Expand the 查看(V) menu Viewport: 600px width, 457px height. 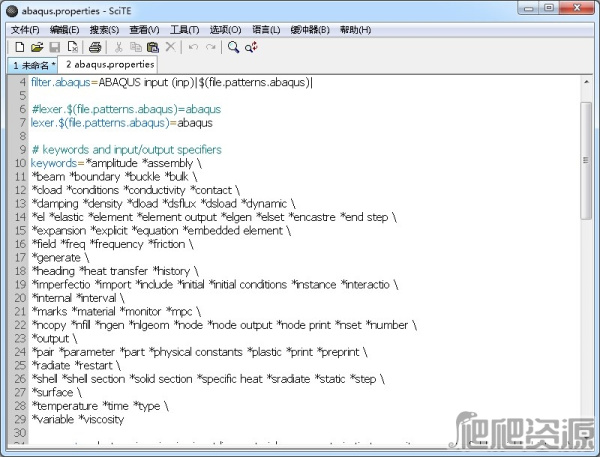144,29
